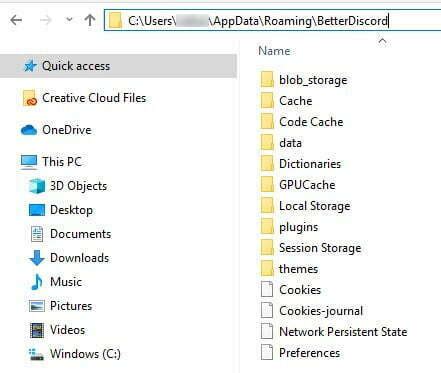Select the Cookies-journal file
The height and width of the screenshot is (373, 441).
coord(321,311)
